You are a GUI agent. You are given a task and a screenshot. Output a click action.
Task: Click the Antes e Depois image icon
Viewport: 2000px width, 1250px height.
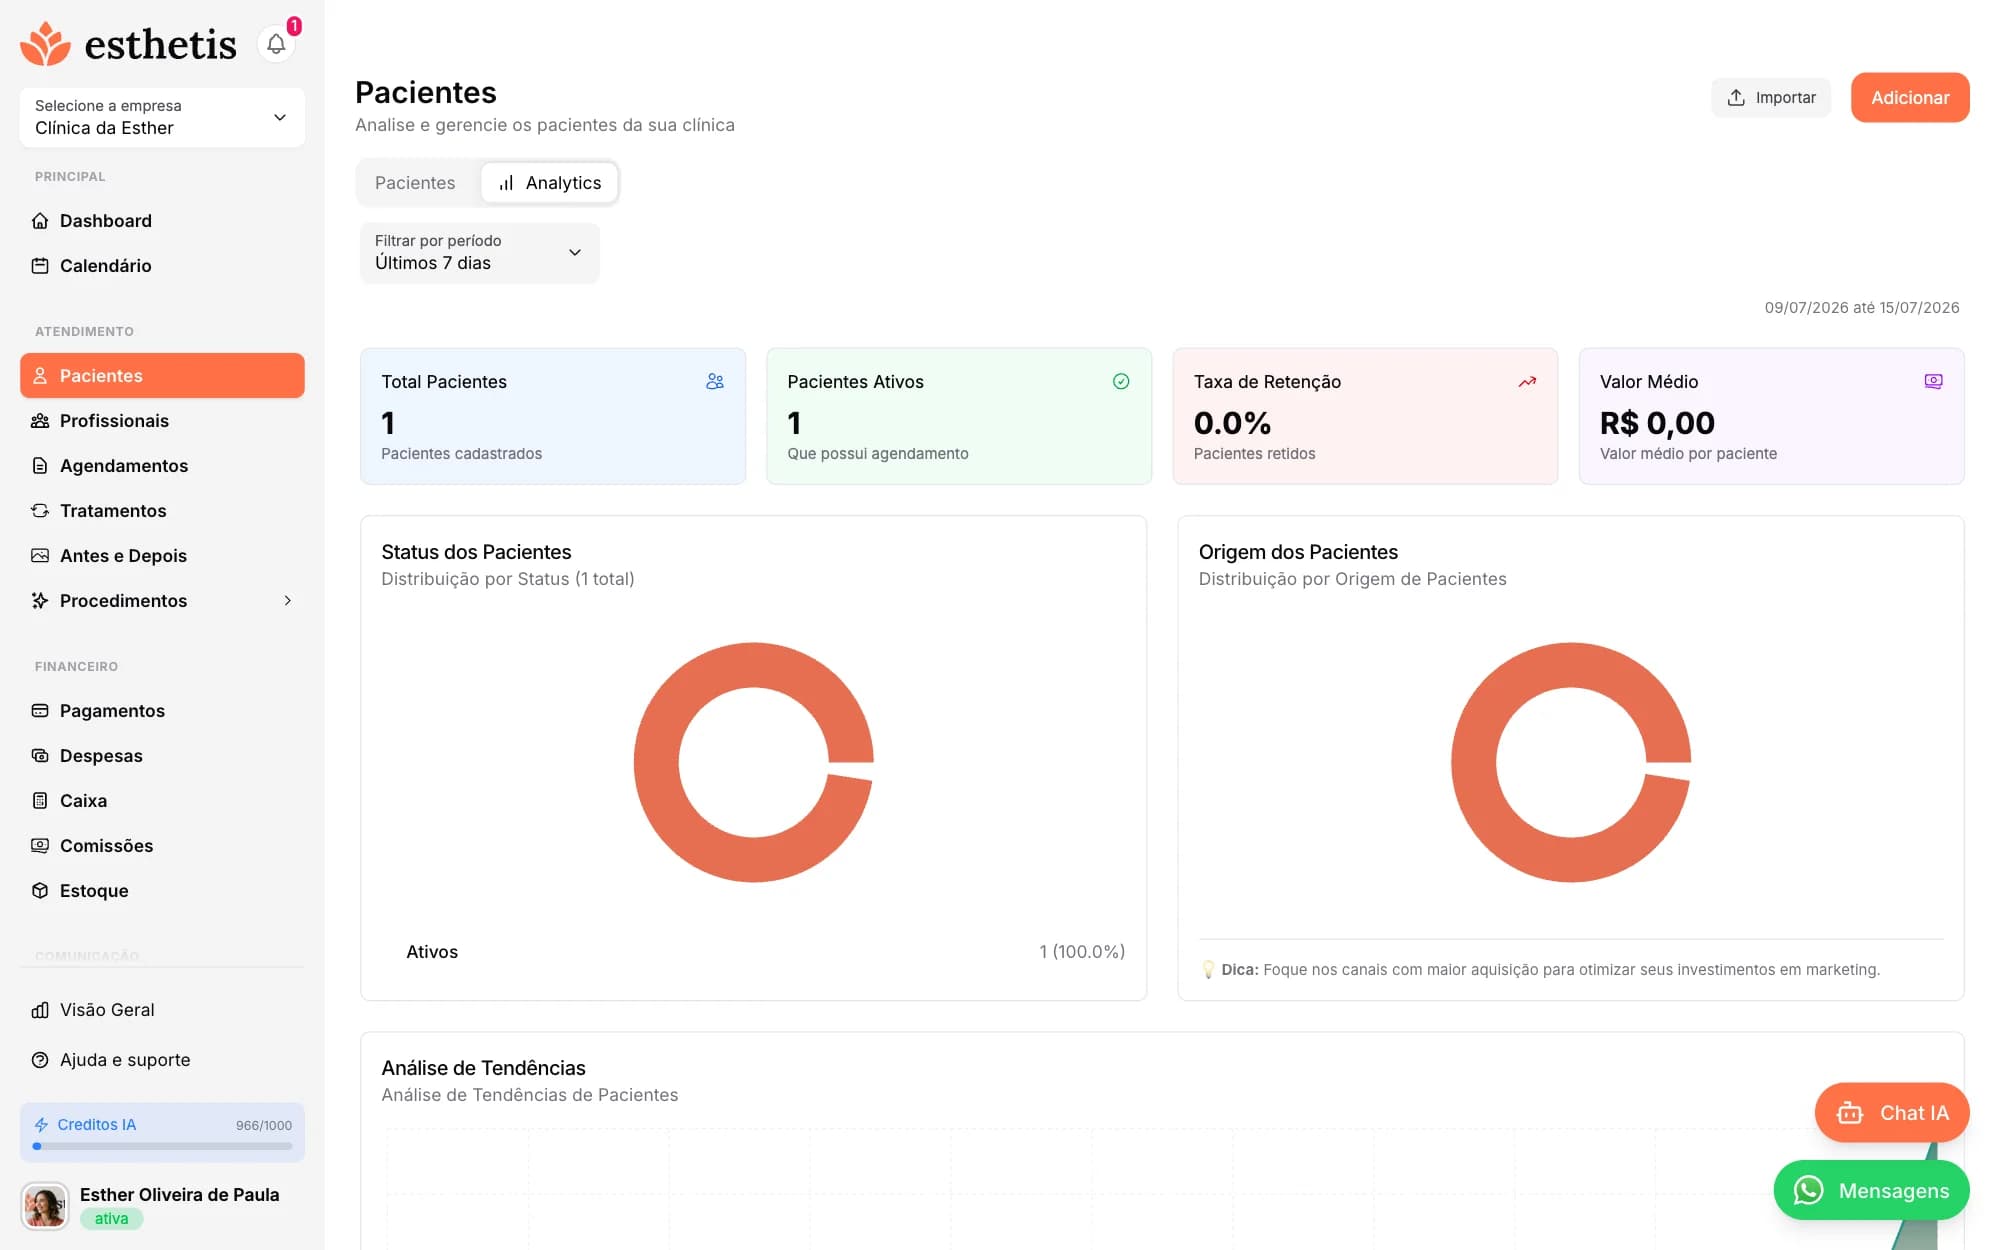[40, 556]
